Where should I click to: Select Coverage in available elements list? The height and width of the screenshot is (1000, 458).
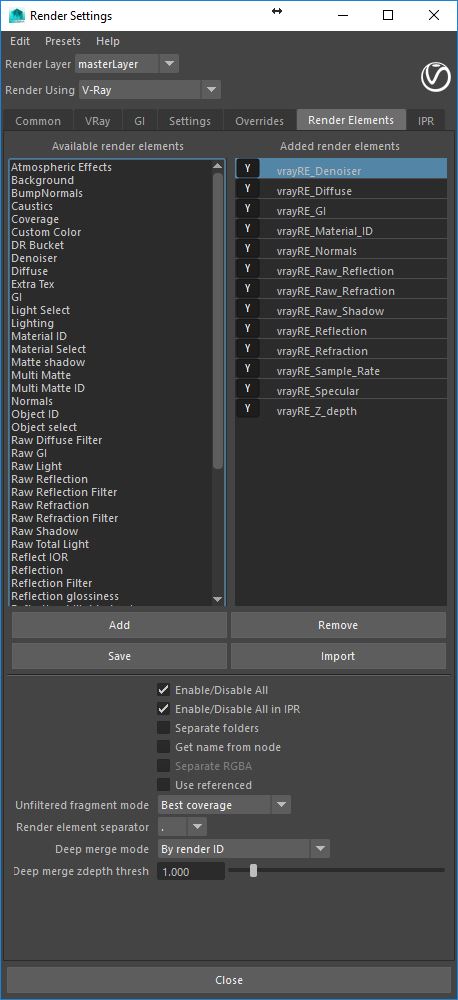pyautogui.click(x=34, y=219)
